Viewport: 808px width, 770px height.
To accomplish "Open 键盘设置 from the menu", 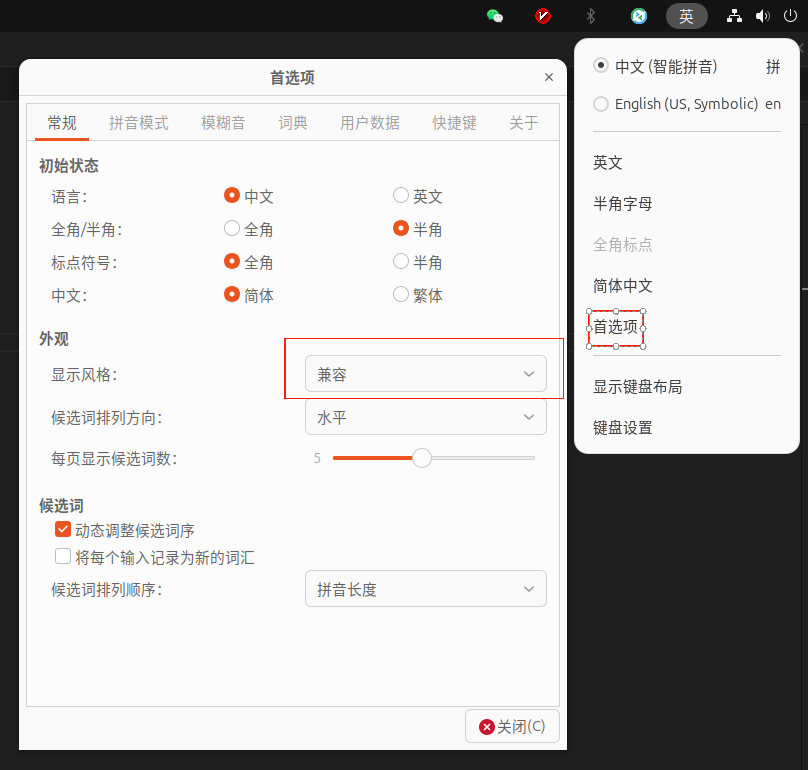I will 622,428.
